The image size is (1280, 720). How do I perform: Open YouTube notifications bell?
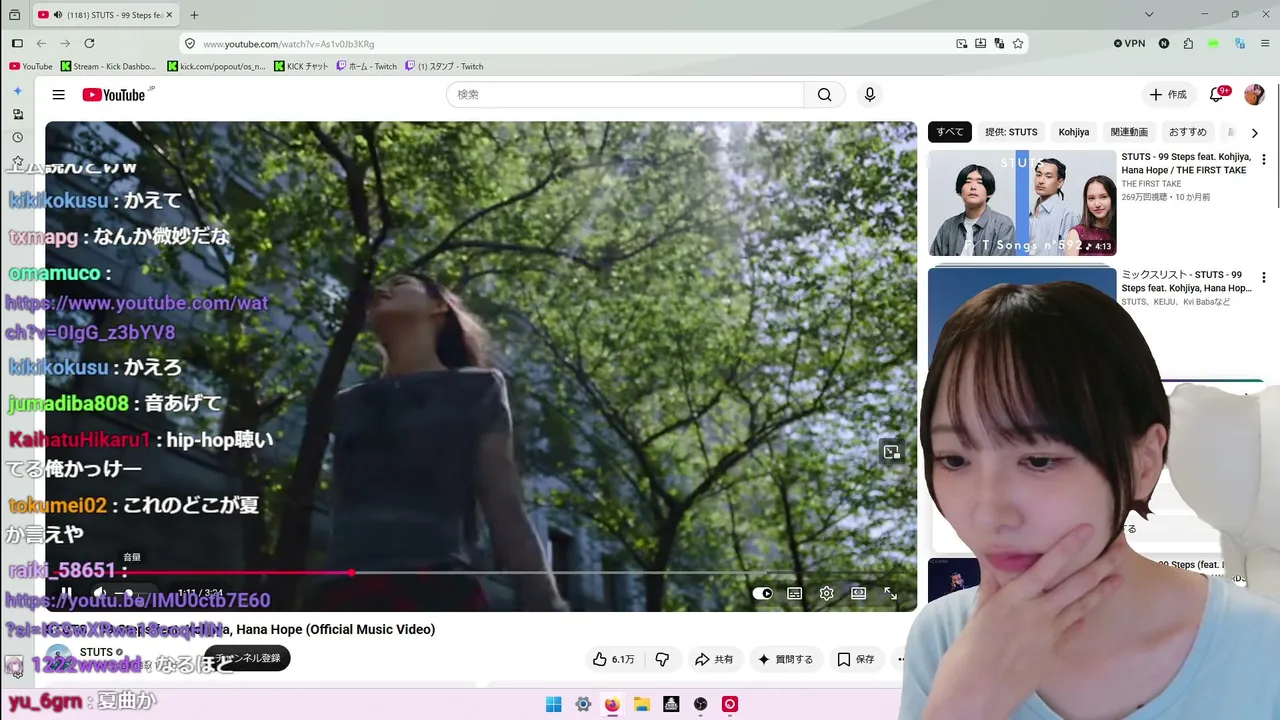pyautogui.click(x=1217, y=95)
